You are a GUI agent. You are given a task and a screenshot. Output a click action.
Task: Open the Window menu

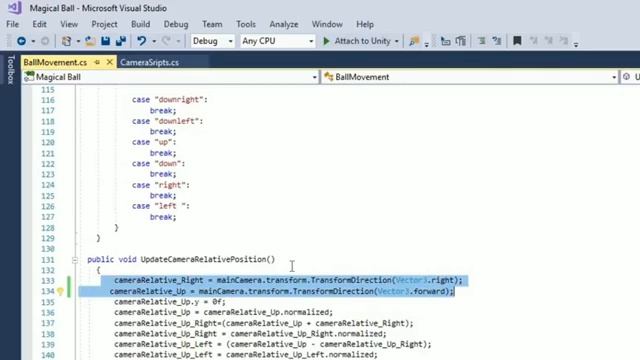327,24
